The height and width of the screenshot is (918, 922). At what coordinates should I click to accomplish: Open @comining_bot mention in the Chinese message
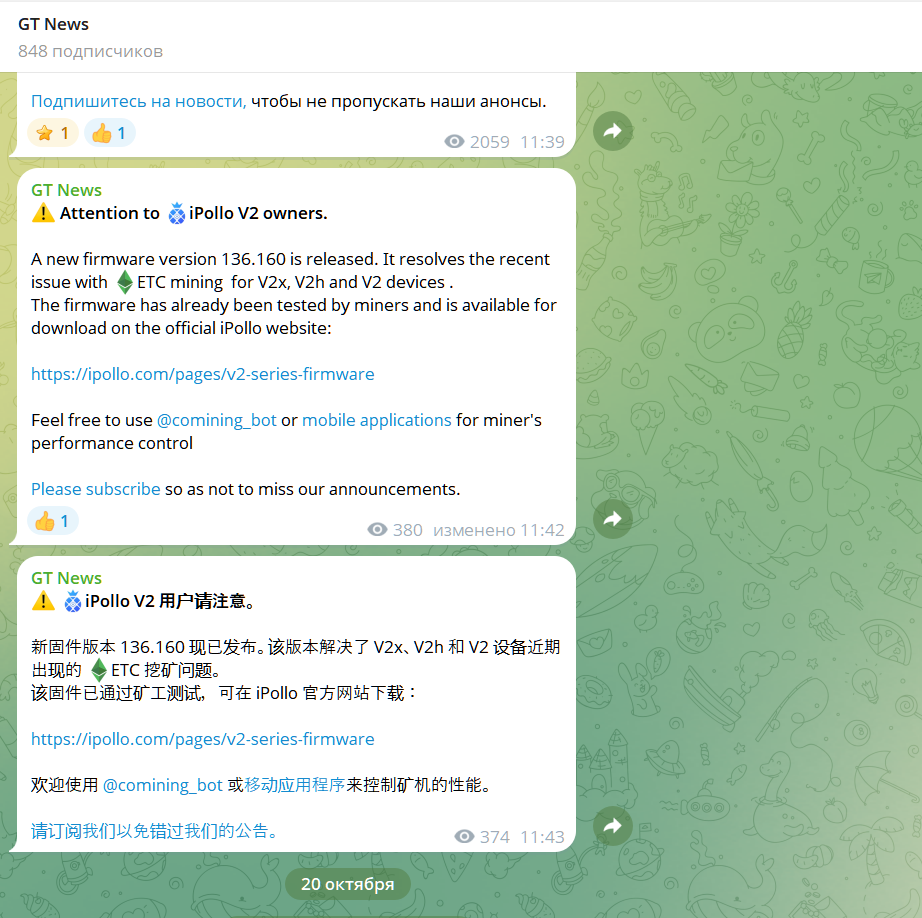point(162,785)
